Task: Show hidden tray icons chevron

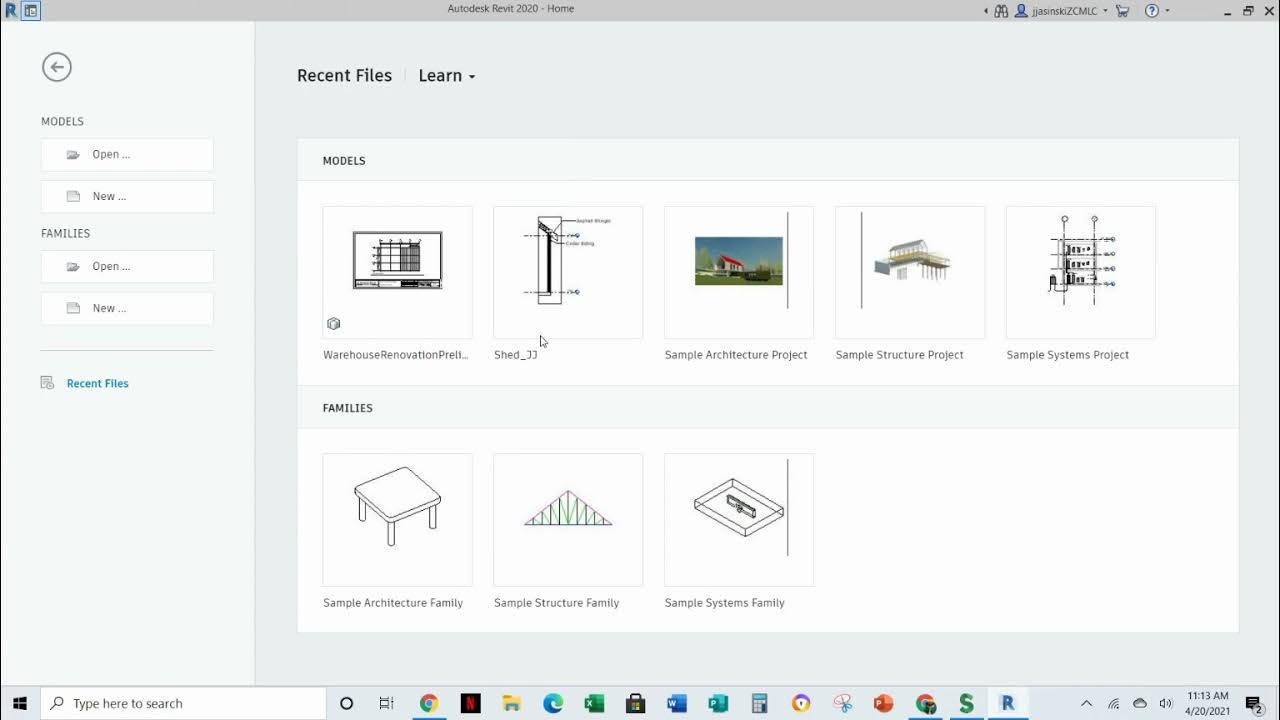Action: pos(1086,703)
